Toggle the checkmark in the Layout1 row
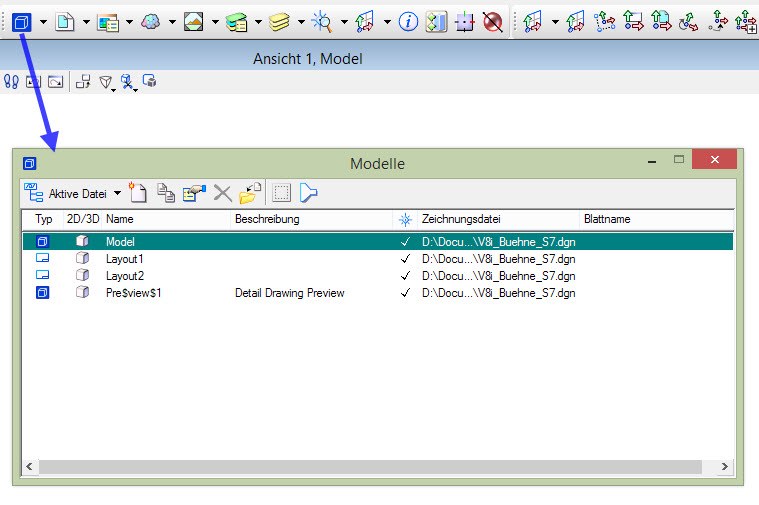Viewport: 759px width, 505px height. [x=406, y=259]
